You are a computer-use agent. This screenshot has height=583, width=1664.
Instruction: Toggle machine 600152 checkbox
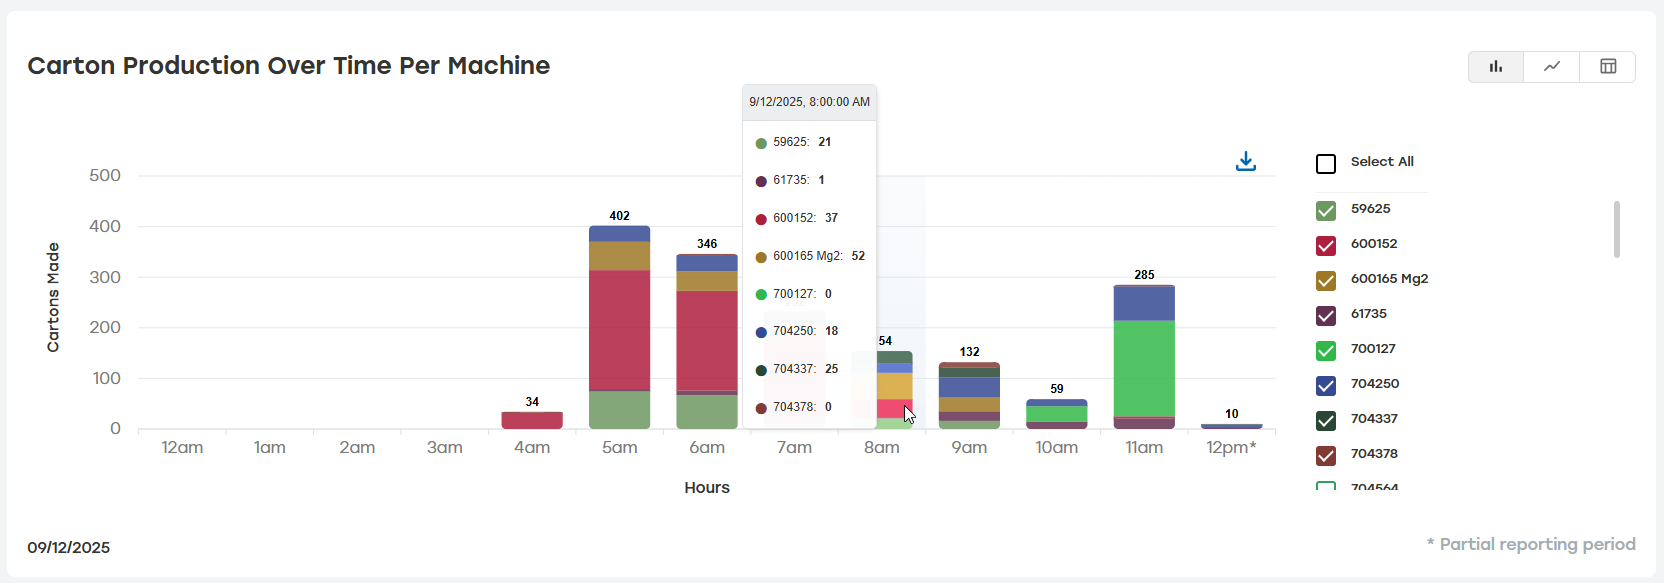(x=1326, y=246)
